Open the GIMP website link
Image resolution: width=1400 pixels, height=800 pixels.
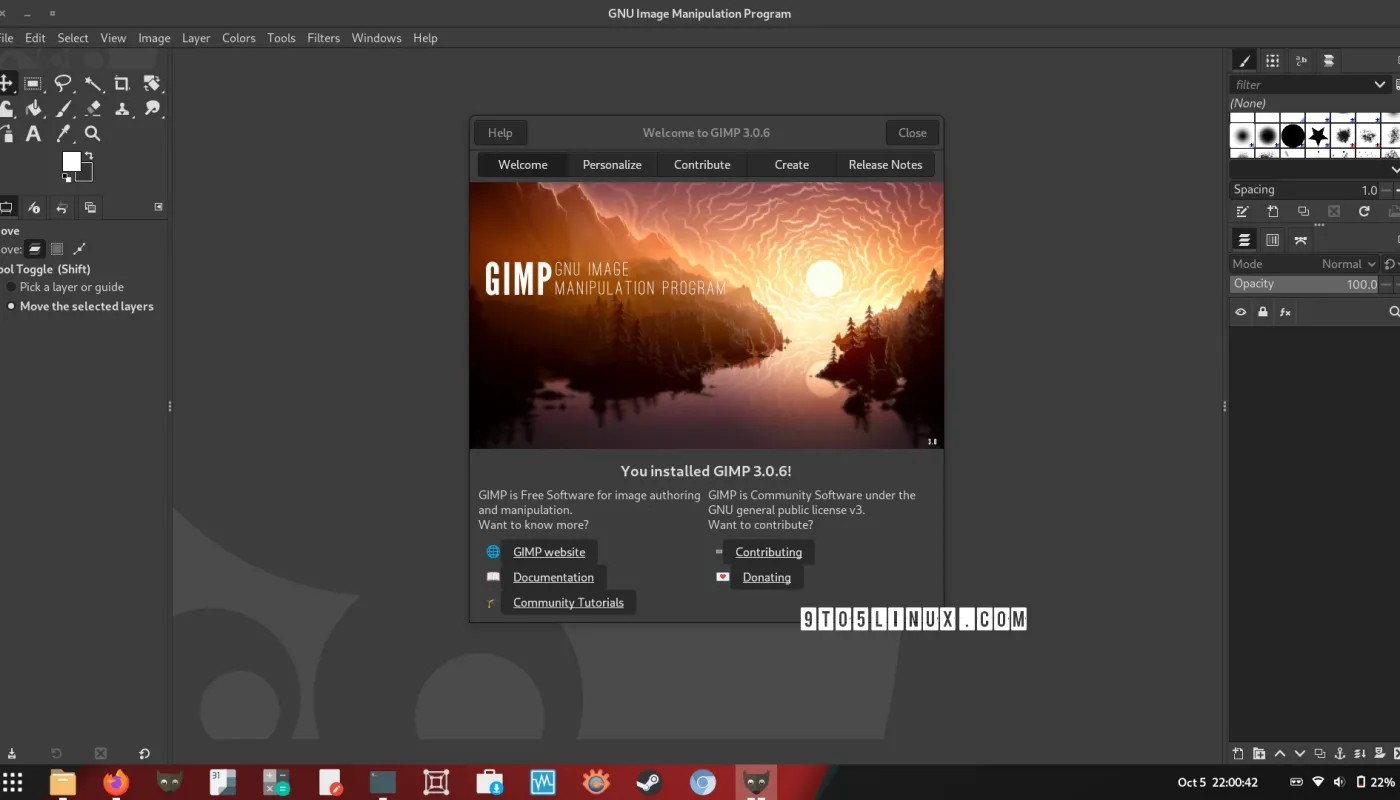549,552
